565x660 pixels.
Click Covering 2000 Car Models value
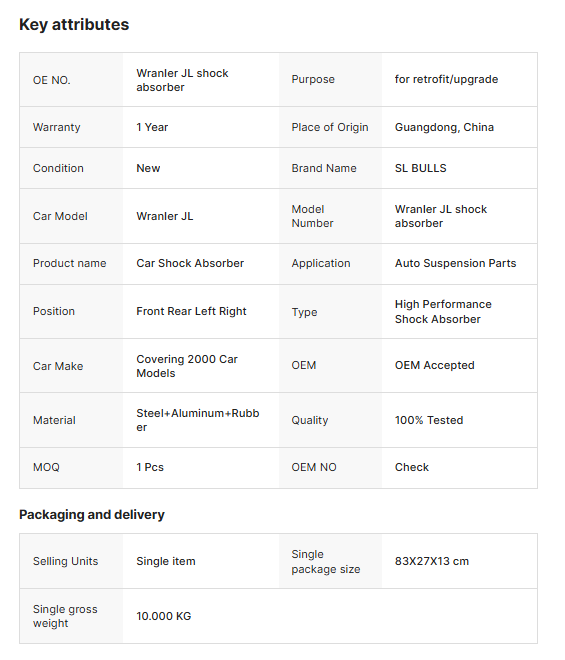187,366
